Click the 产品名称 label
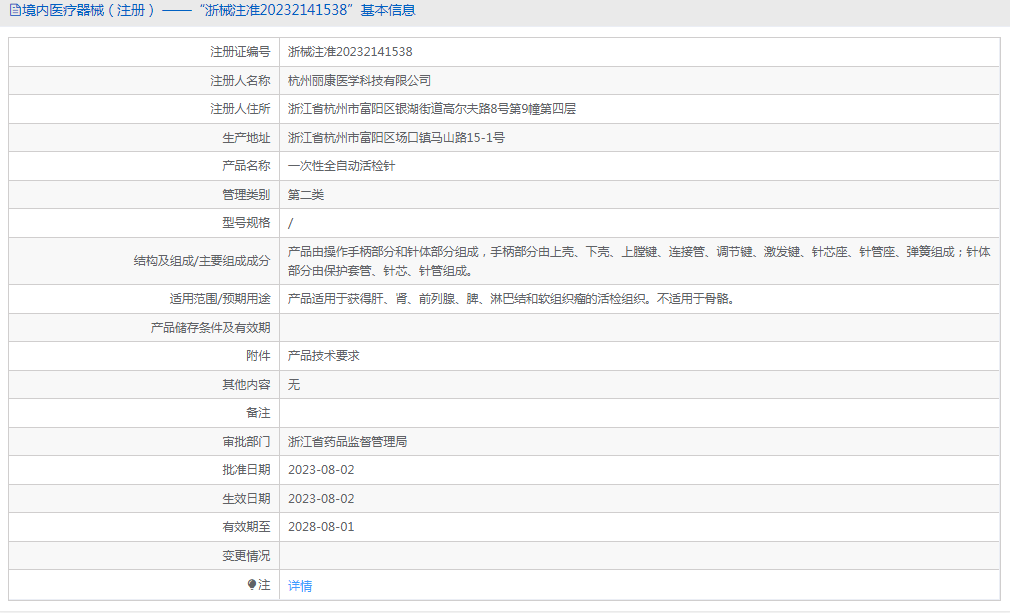 tap(246, 166)
